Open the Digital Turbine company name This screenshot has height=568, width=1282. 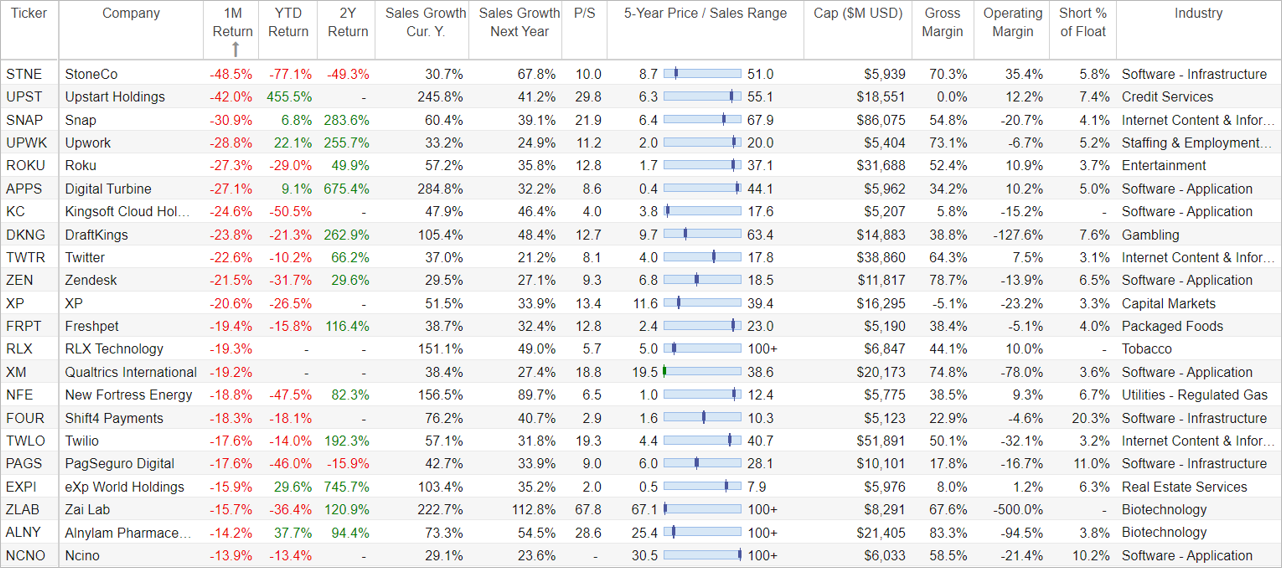point(108,189)
